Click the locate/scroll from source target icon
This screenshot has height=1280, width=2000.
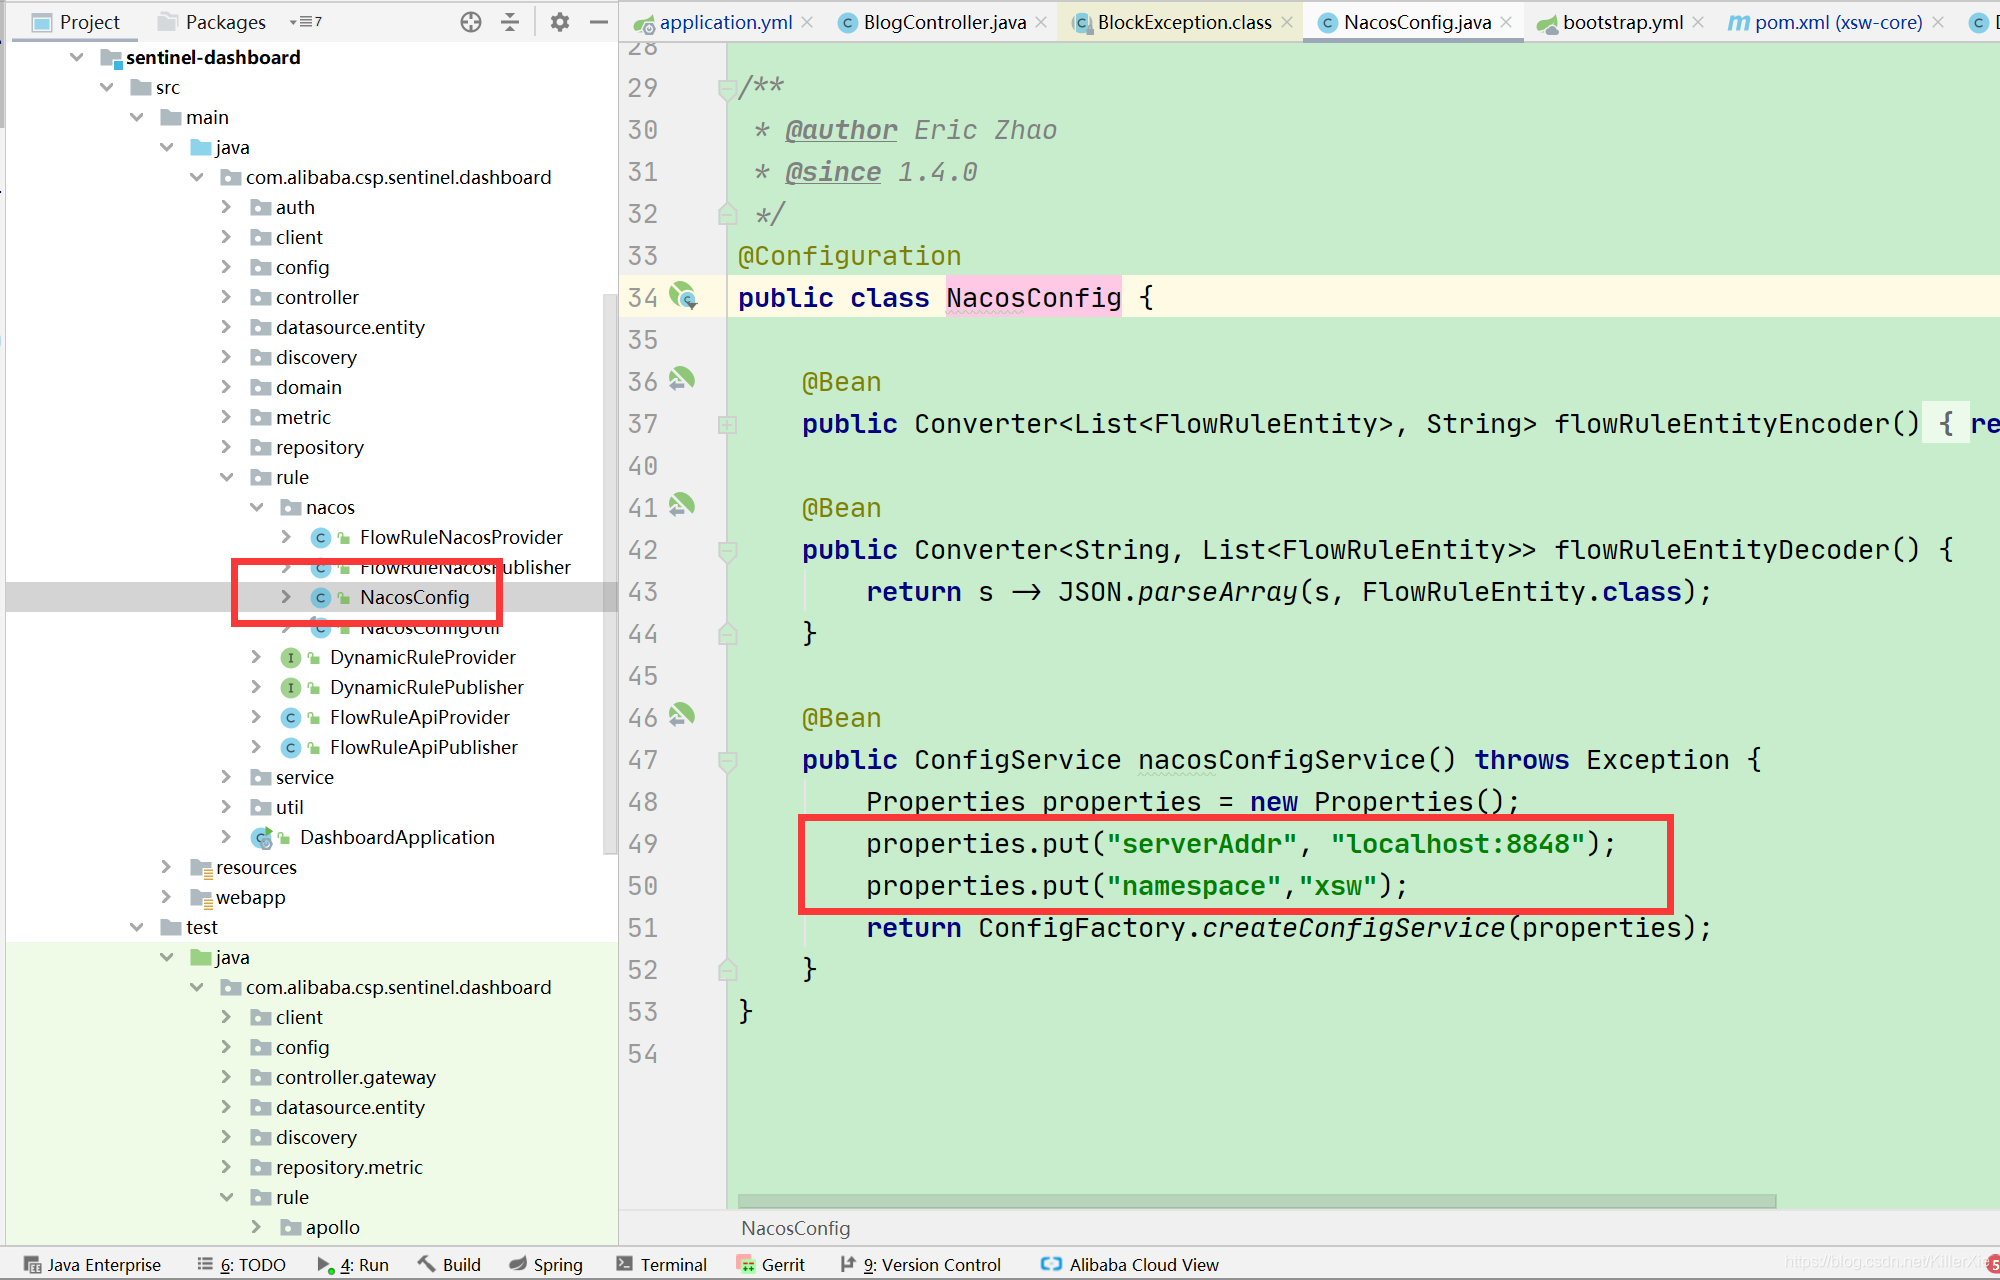coord(471,22)
